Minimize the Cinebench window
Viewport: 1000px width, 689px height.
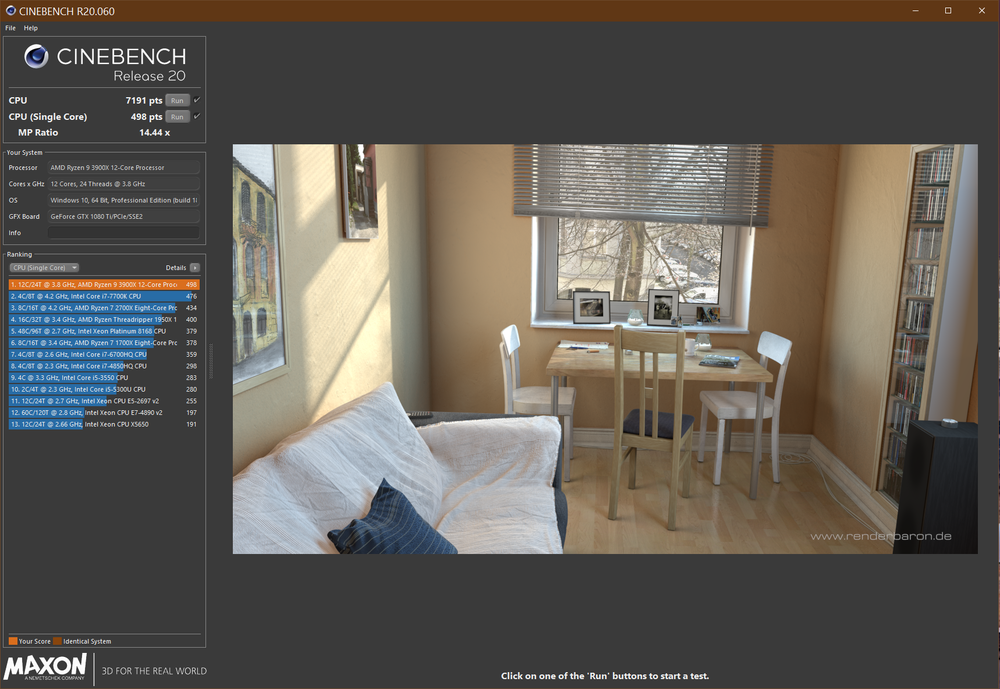pyautogui.click(x=915, y=11)
